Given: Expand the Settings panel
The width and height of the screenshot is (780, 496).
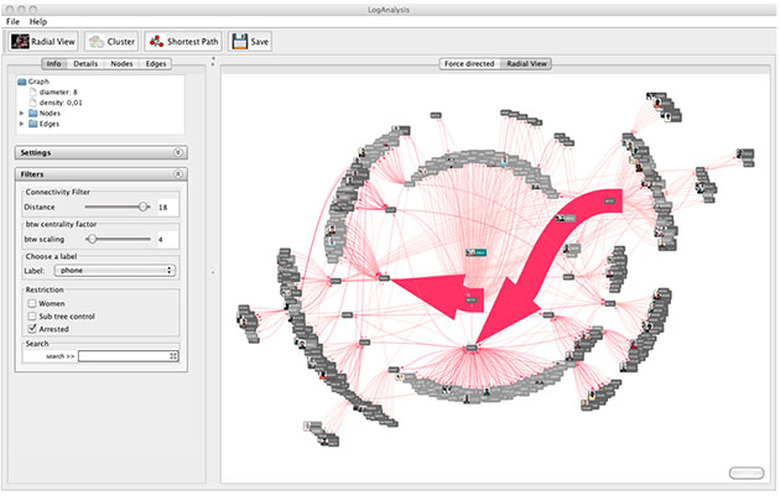Looking at the screenshot, I should point(178,153).
